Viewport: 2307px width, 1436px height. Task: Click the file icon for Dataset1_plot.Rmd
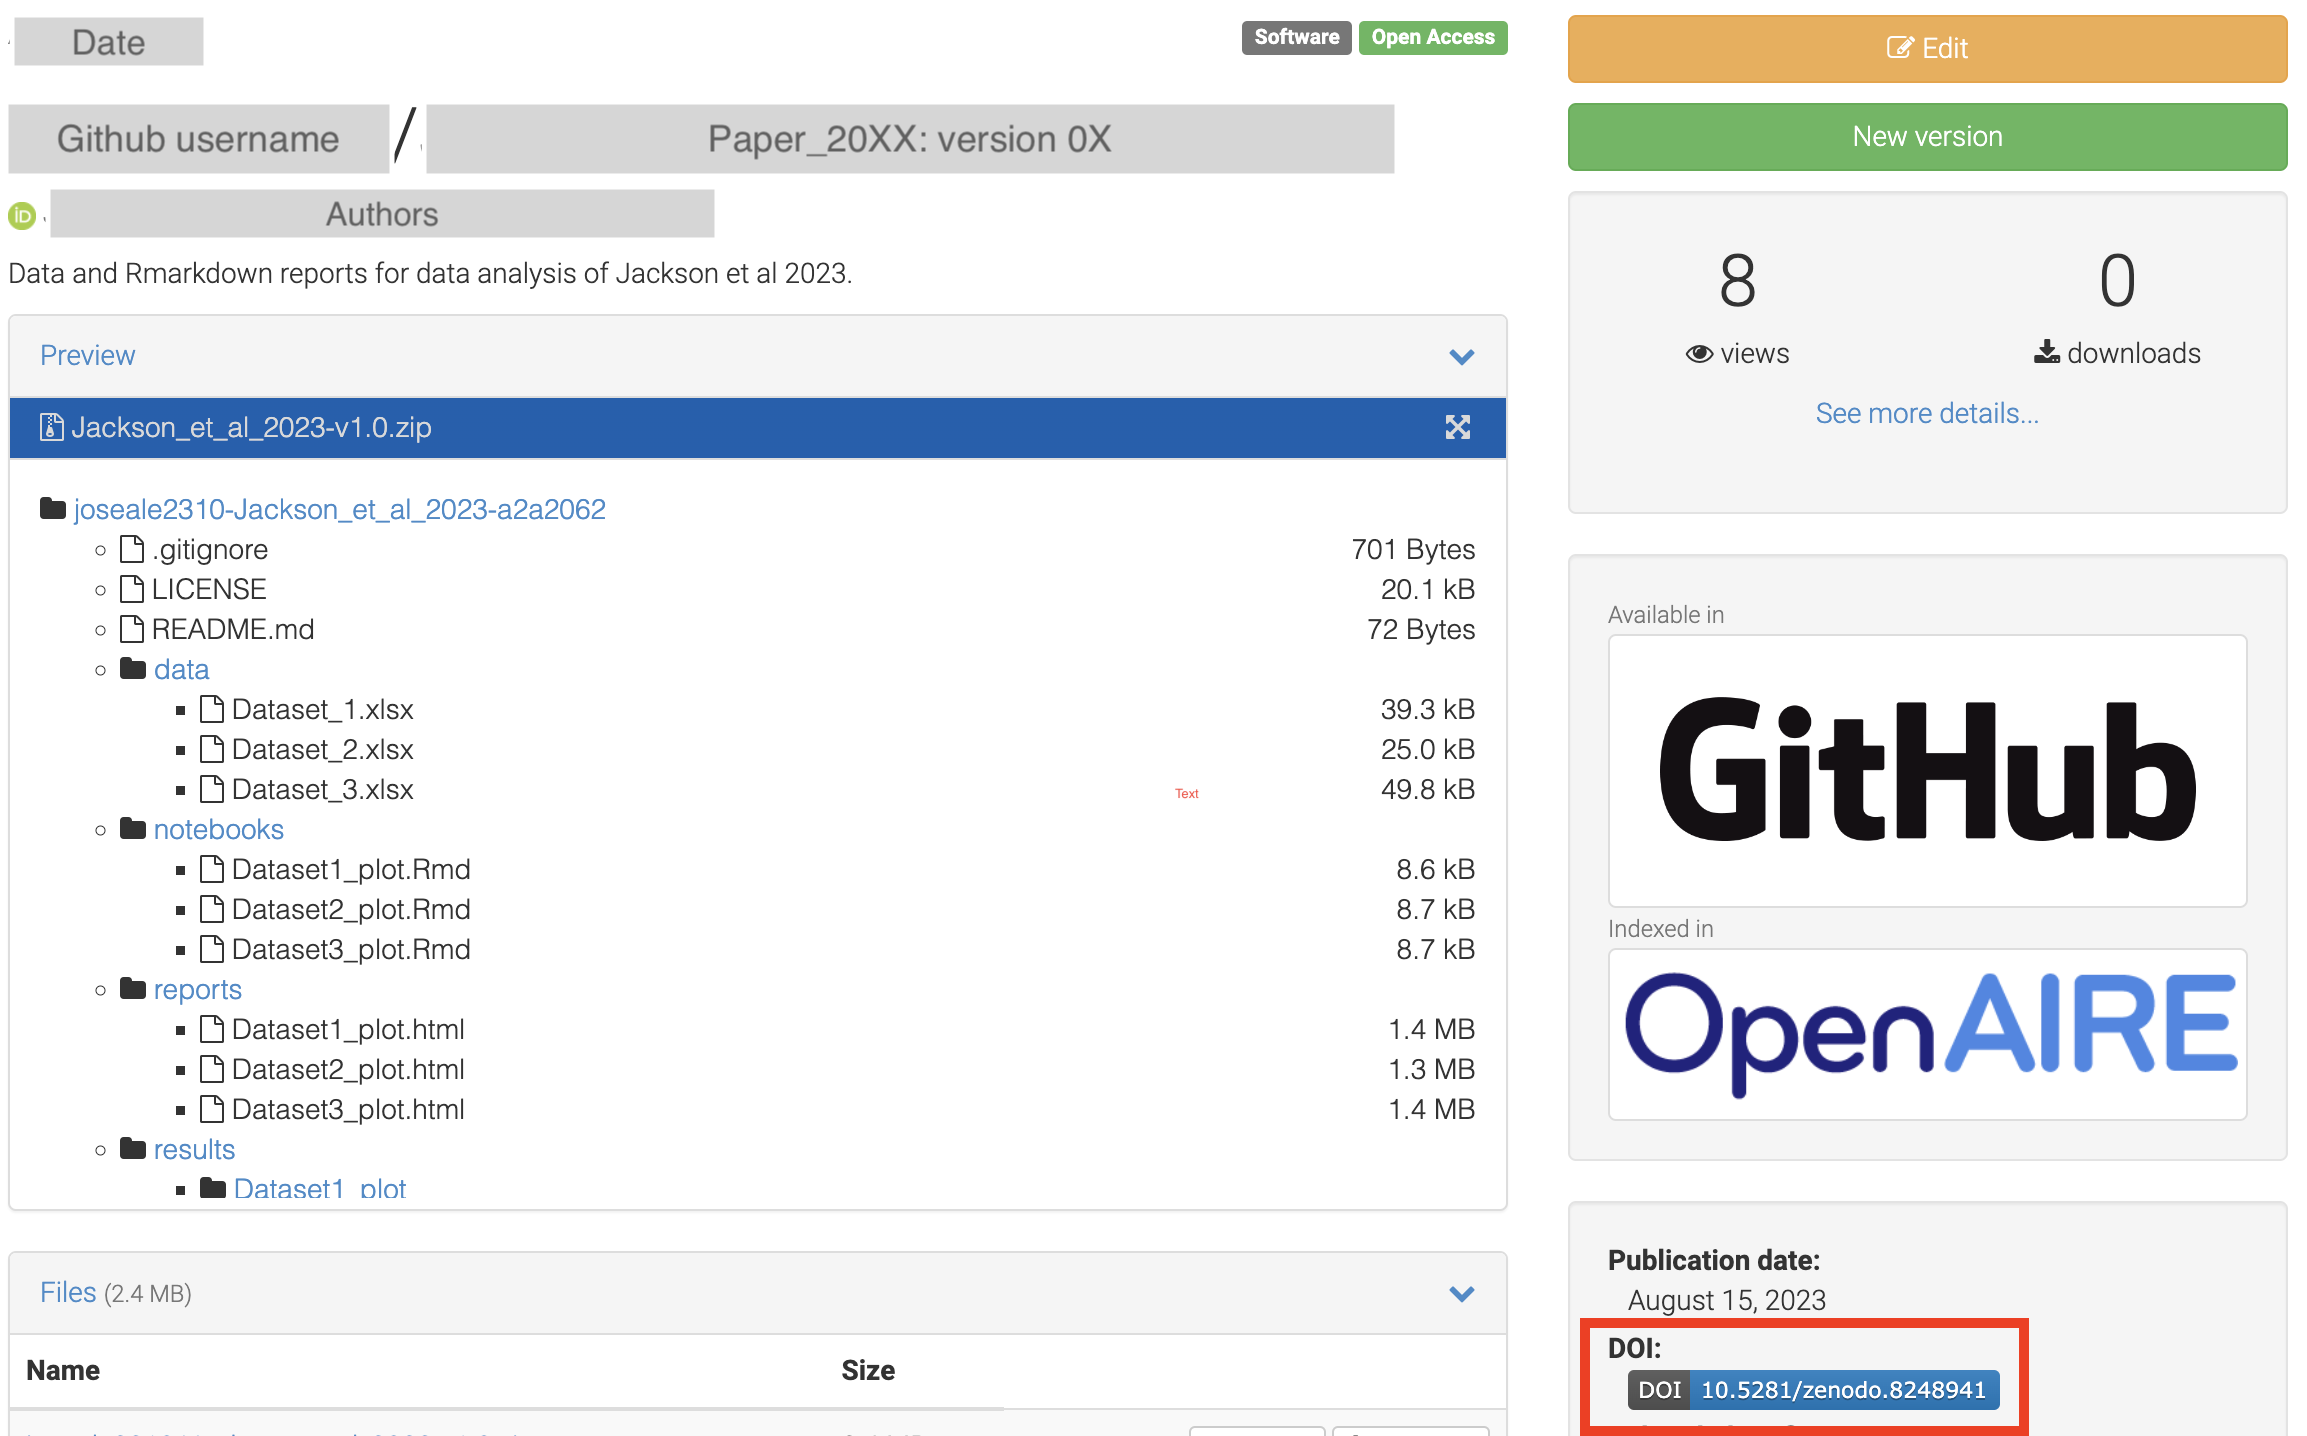(212, 869)
